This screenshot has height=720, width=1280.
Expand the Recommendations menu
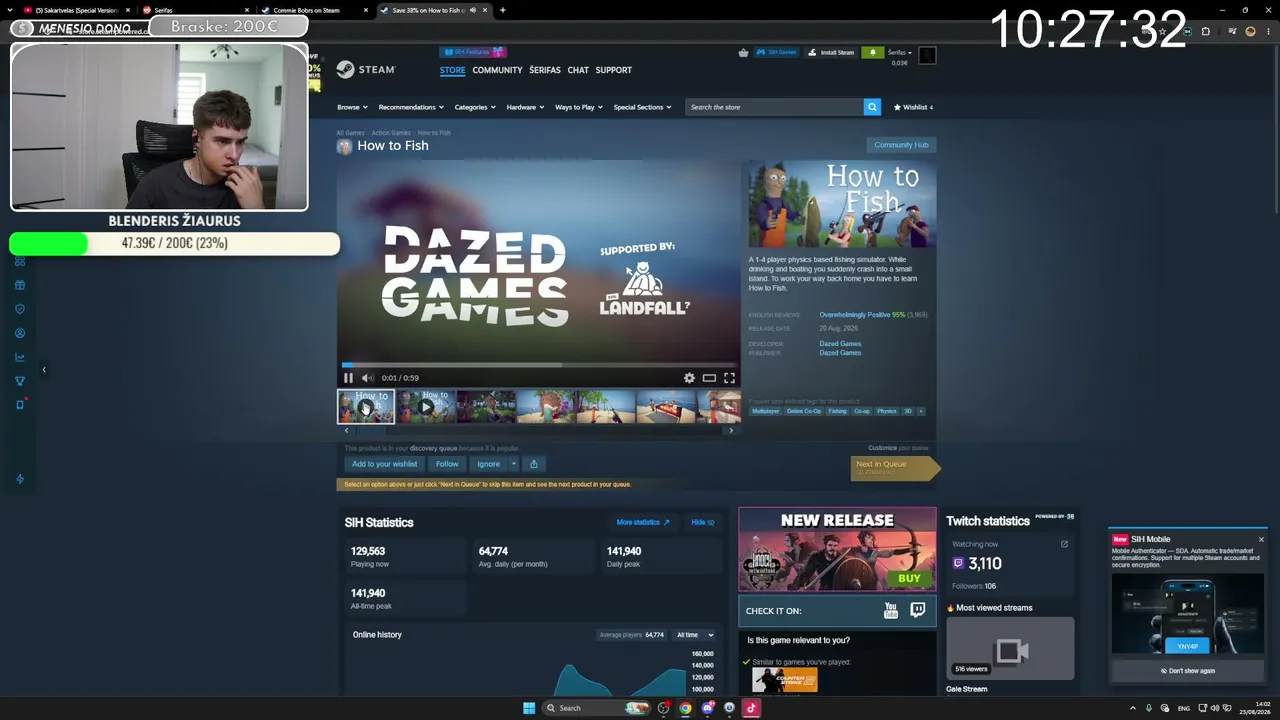pos(411,107)
